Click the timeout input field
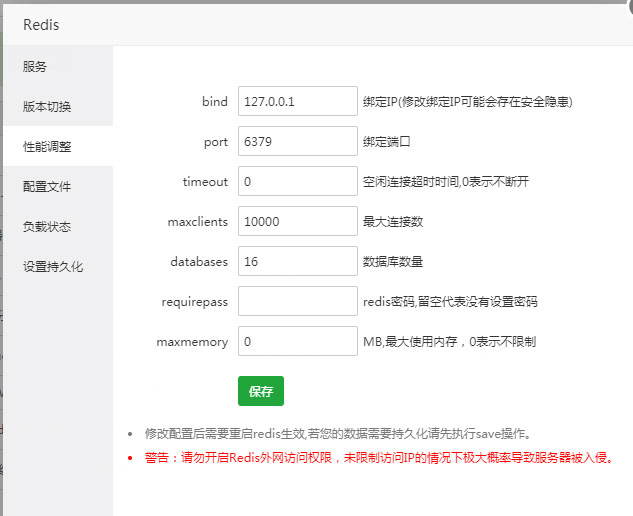Viewport: 633px width, 516px height. 297,182
